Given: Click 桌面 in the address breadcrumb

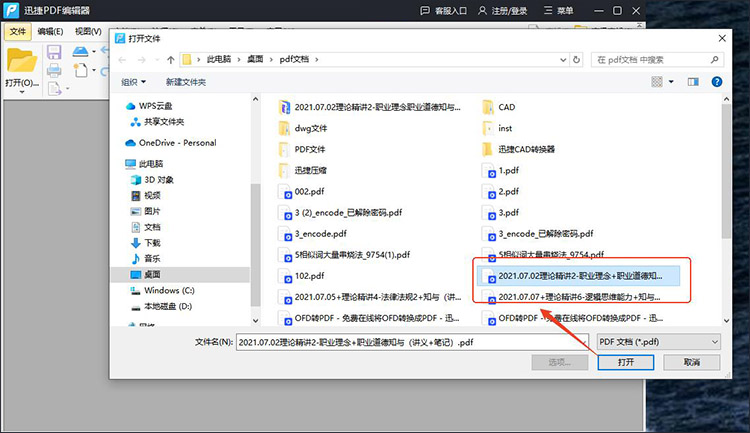Looking at the screenshot, I should (x=255, y=59).
